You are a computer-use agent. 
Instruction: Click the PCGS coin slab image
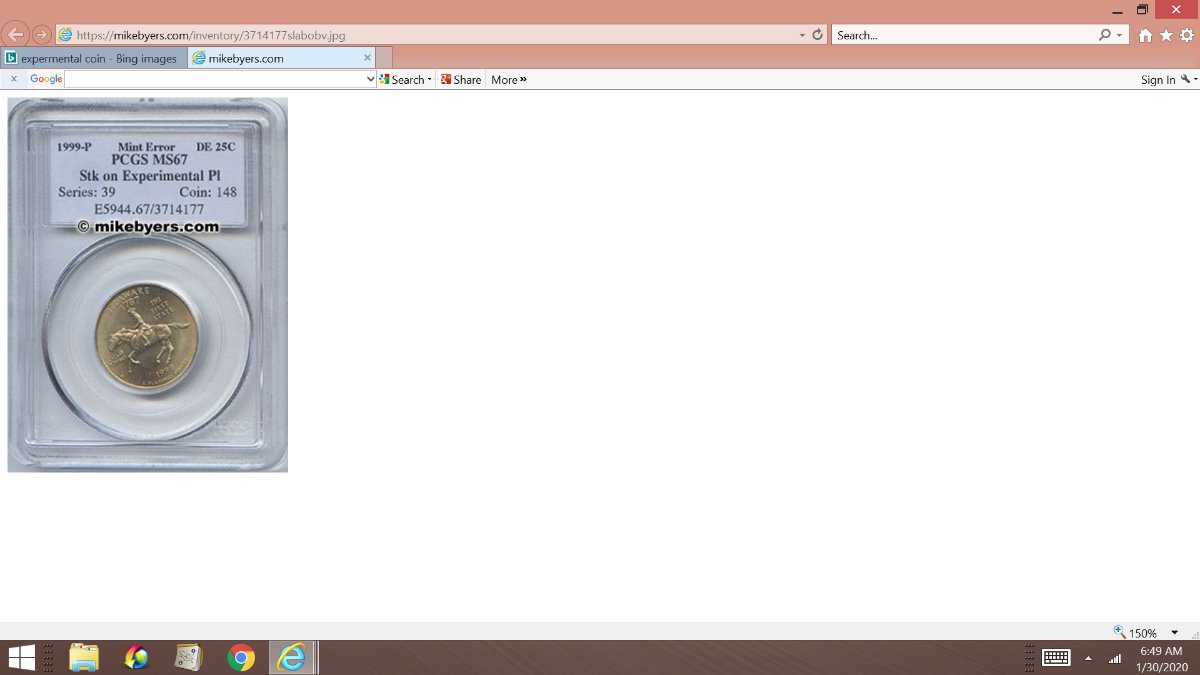(147, 285)
